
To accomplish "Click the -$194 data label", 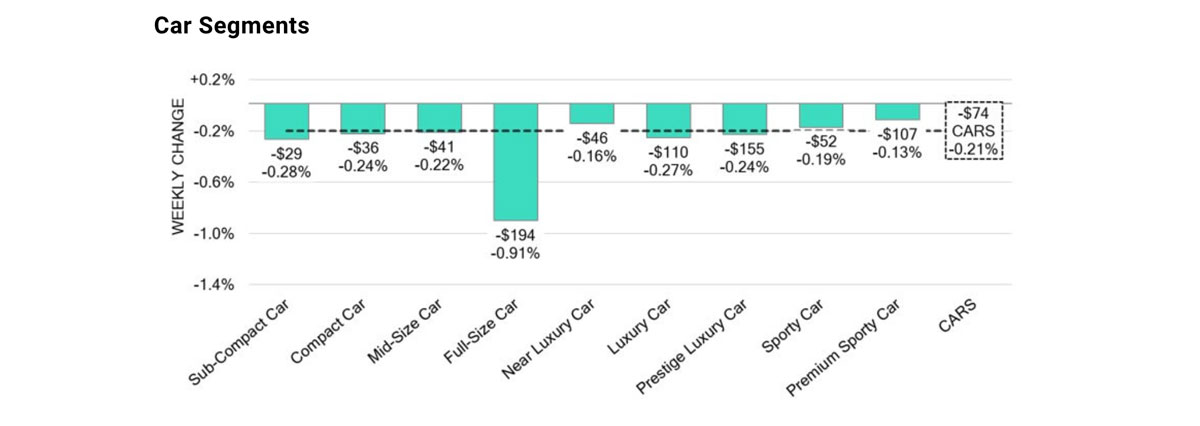I will [x=516, y=234].
